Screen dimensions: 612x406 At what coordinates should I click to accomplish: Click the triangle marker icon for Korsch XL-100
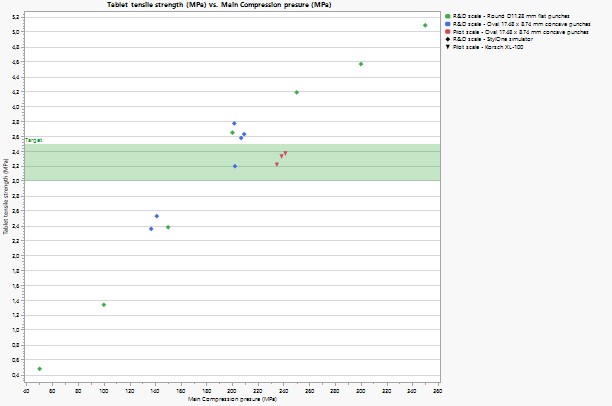(x=447, y=48)
